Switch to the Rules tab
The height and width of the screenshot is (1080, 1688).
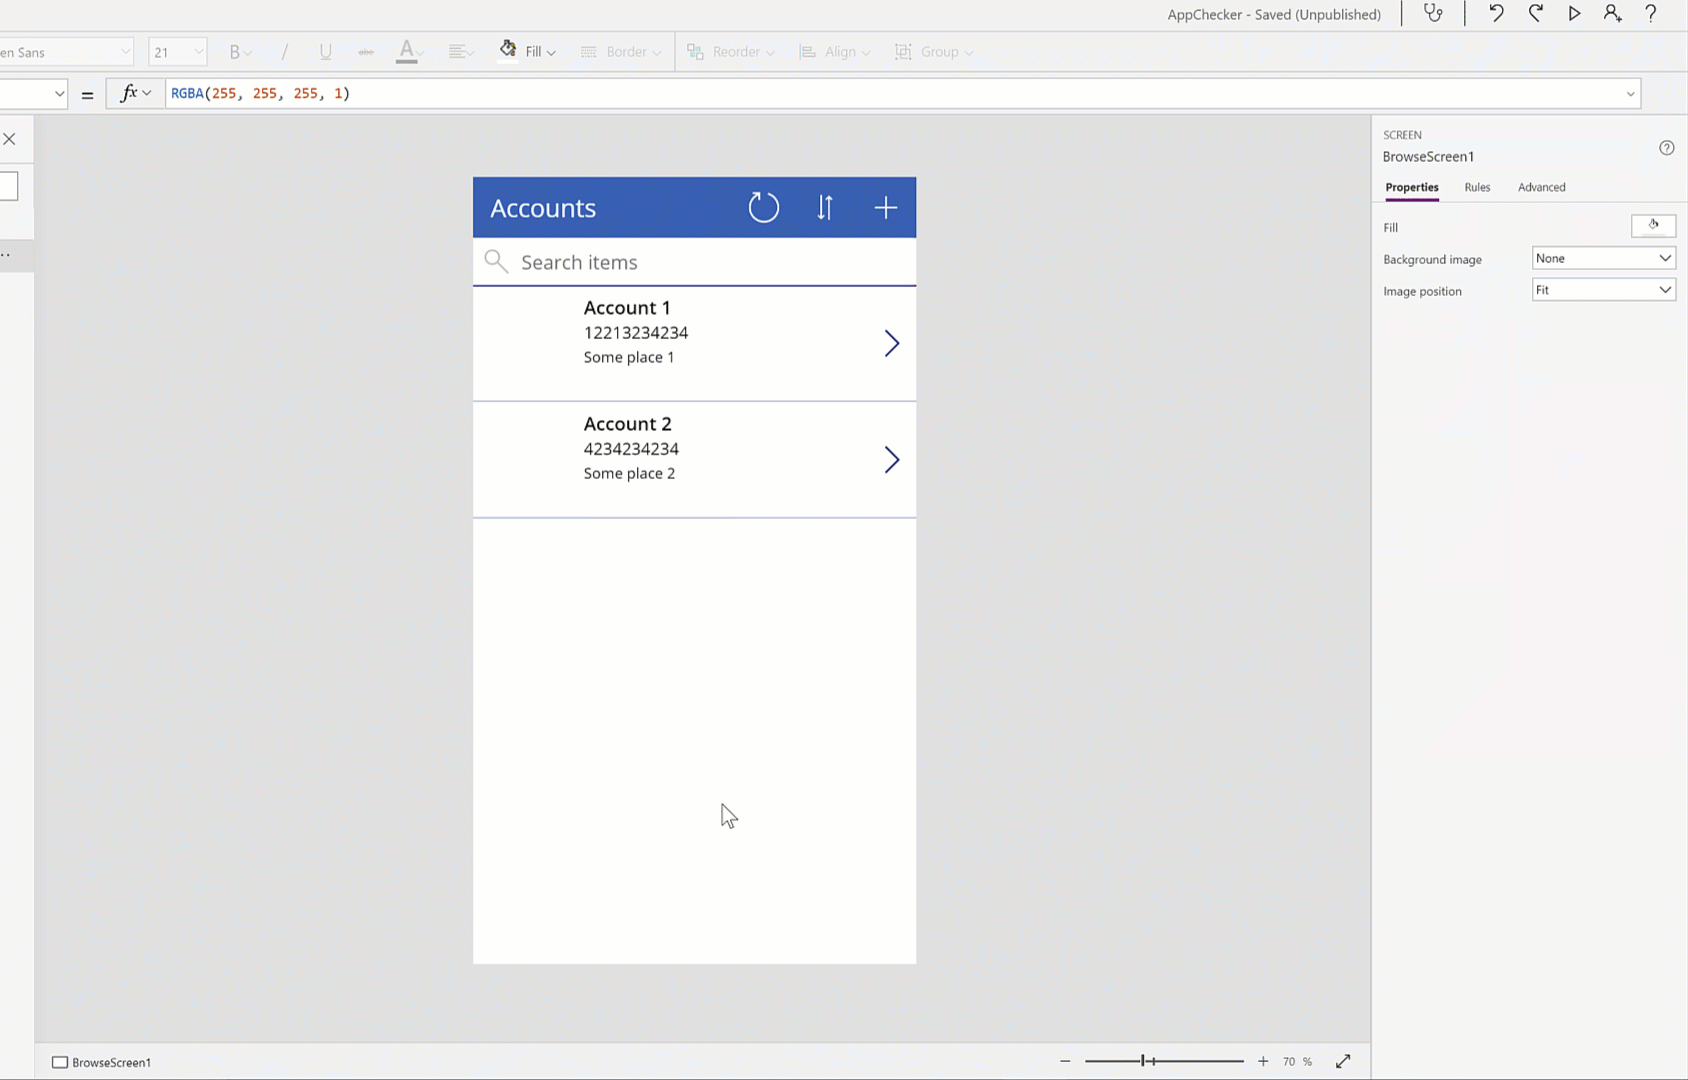pos(1477,187)
